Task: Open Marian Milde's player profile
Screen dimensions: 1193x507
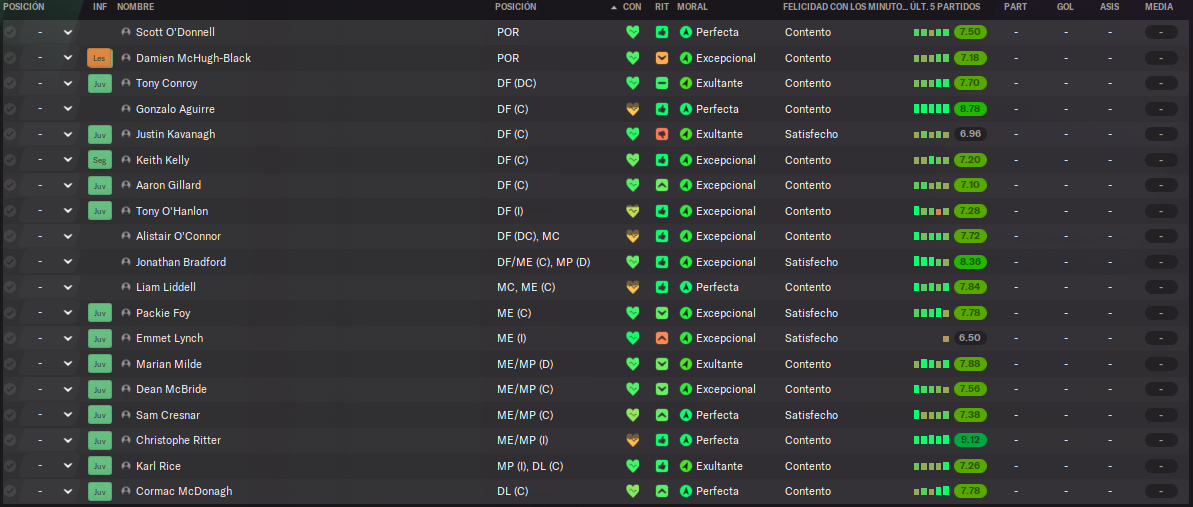Action: pyautogui.click(x=169, y=364)
